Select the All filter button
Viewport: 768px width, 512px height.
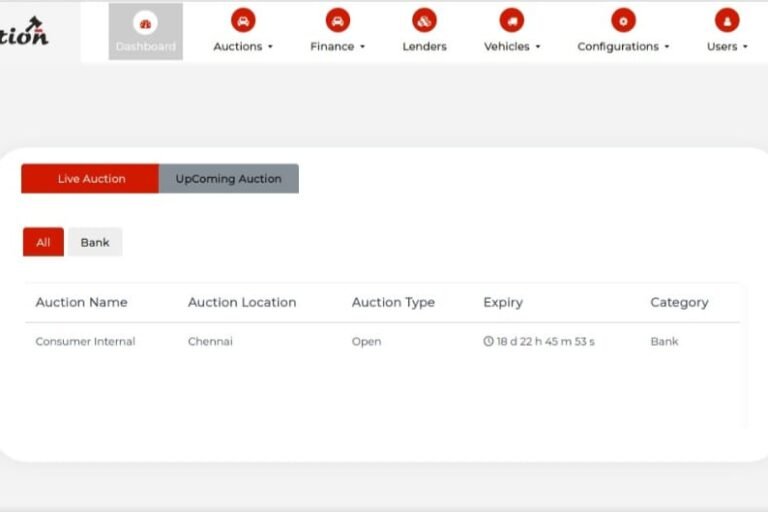(x=43, y=242)
